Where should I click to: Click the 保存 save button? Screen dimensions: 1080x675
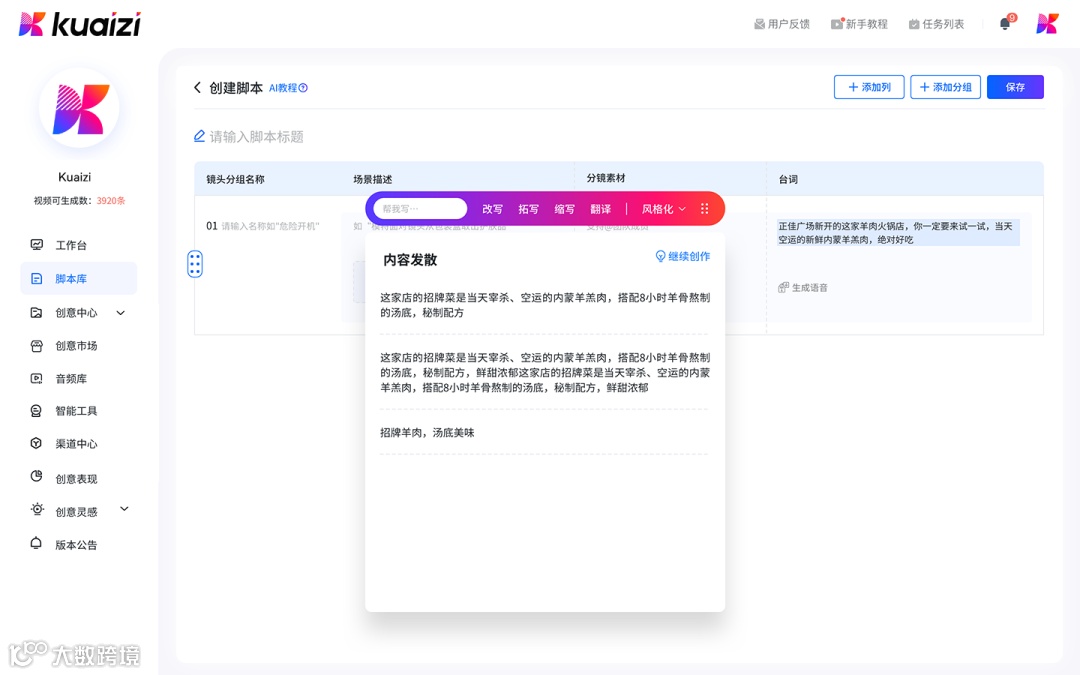point(1015,87)
